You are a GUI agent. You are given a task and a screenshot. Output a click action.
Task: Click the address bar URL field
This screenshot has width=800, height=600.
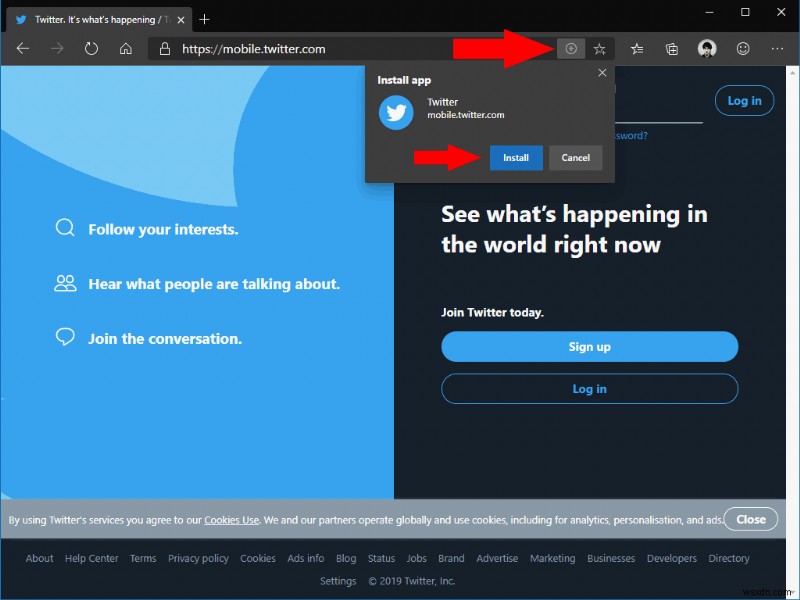(300, 48)
